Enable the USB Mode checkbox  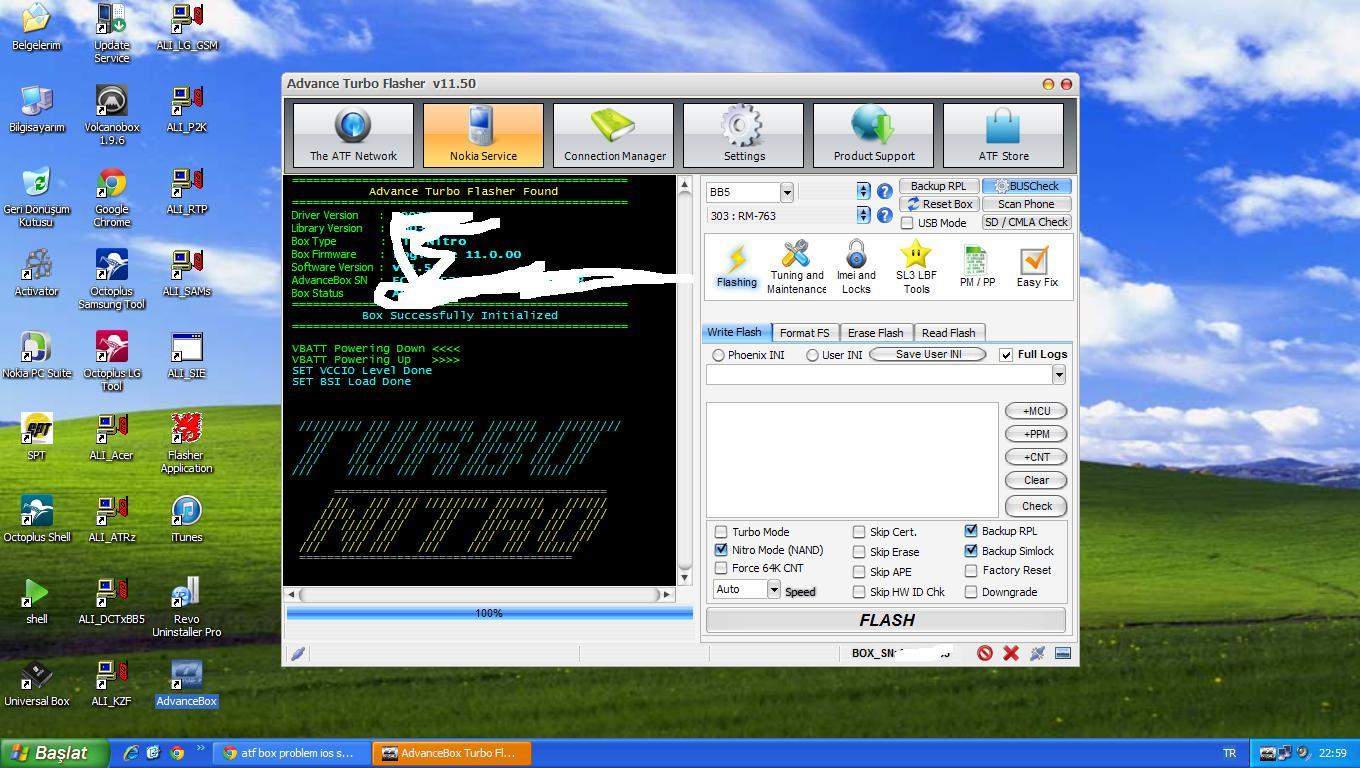coord(907,223)
